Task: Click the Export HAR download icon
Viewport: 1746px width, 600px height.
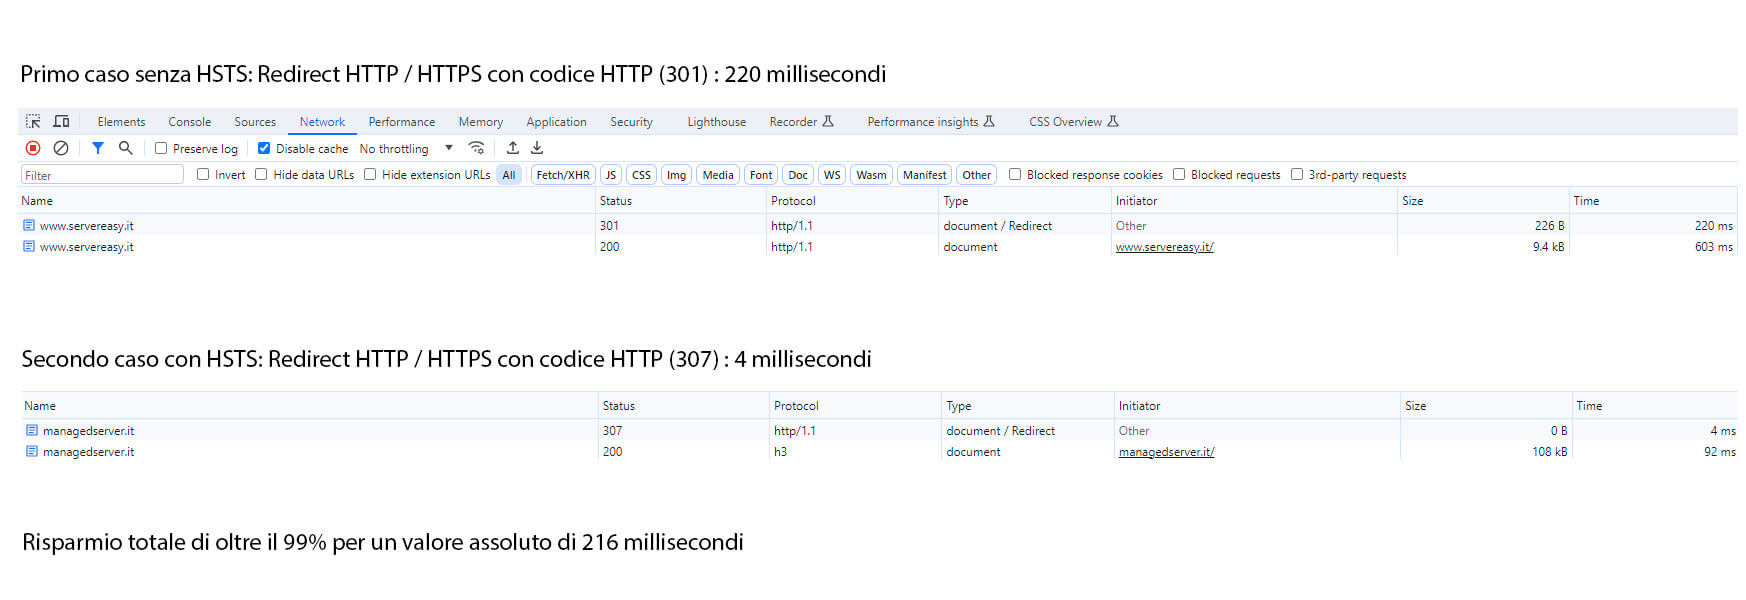Action: (x=537, y=148)
